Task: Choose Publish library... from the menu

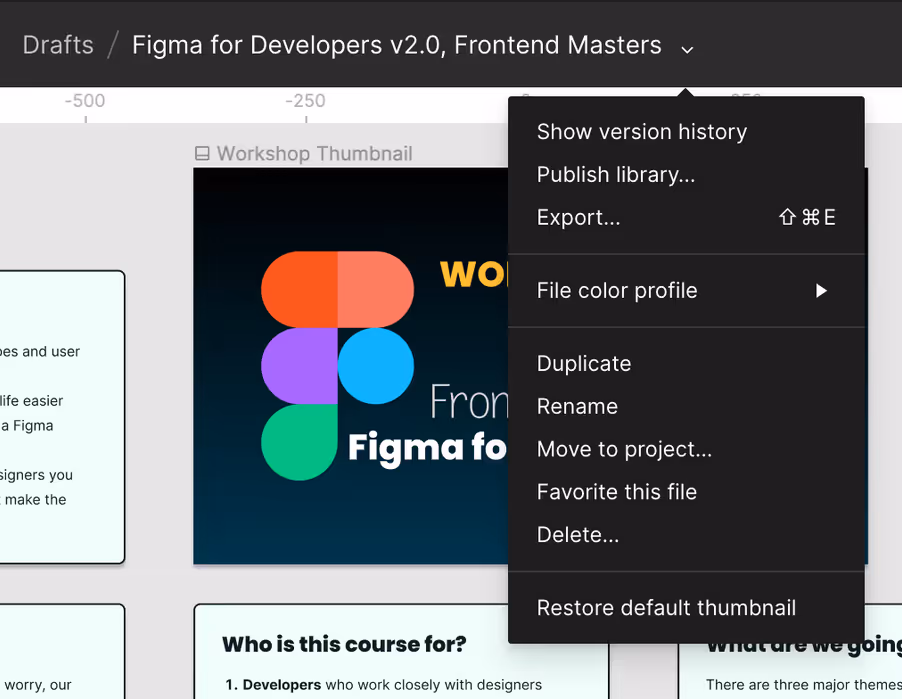Action: [x=687, y=174]
